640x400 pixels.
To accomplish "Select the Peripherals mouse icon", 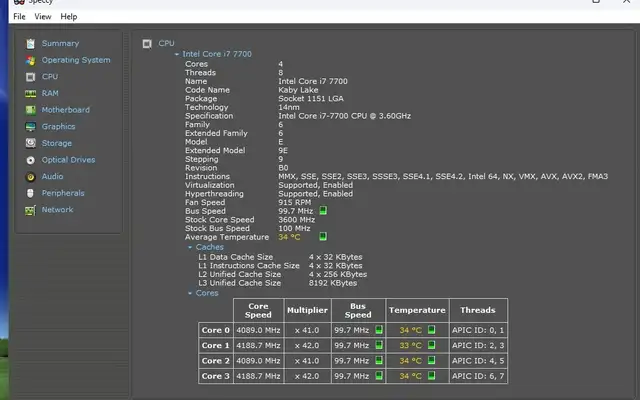I will coord(30,193).
